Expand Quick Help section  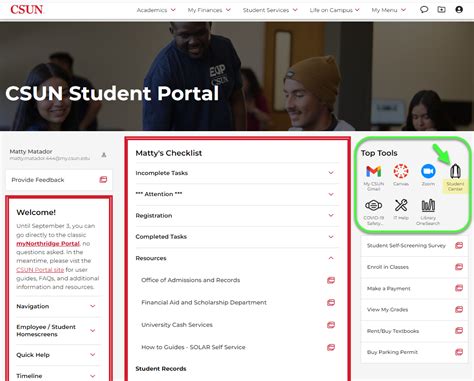[x=57, y=355]
